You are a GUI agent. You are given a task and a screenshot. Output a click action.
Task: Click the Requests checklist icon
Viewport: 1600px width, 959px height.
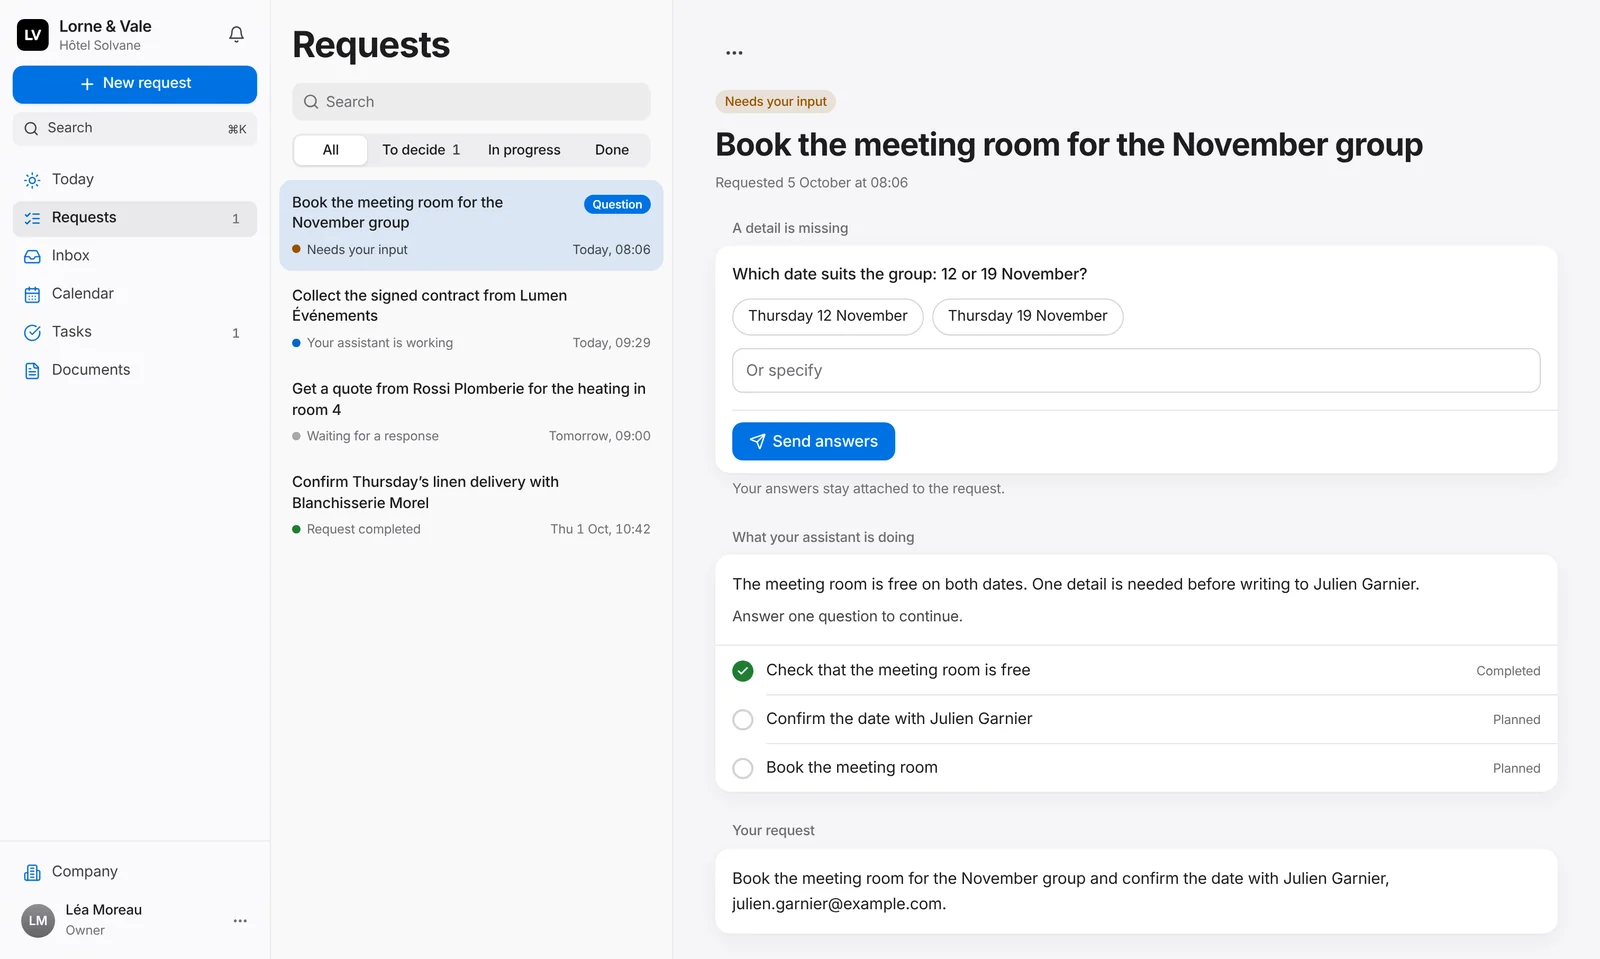(32, 218)
